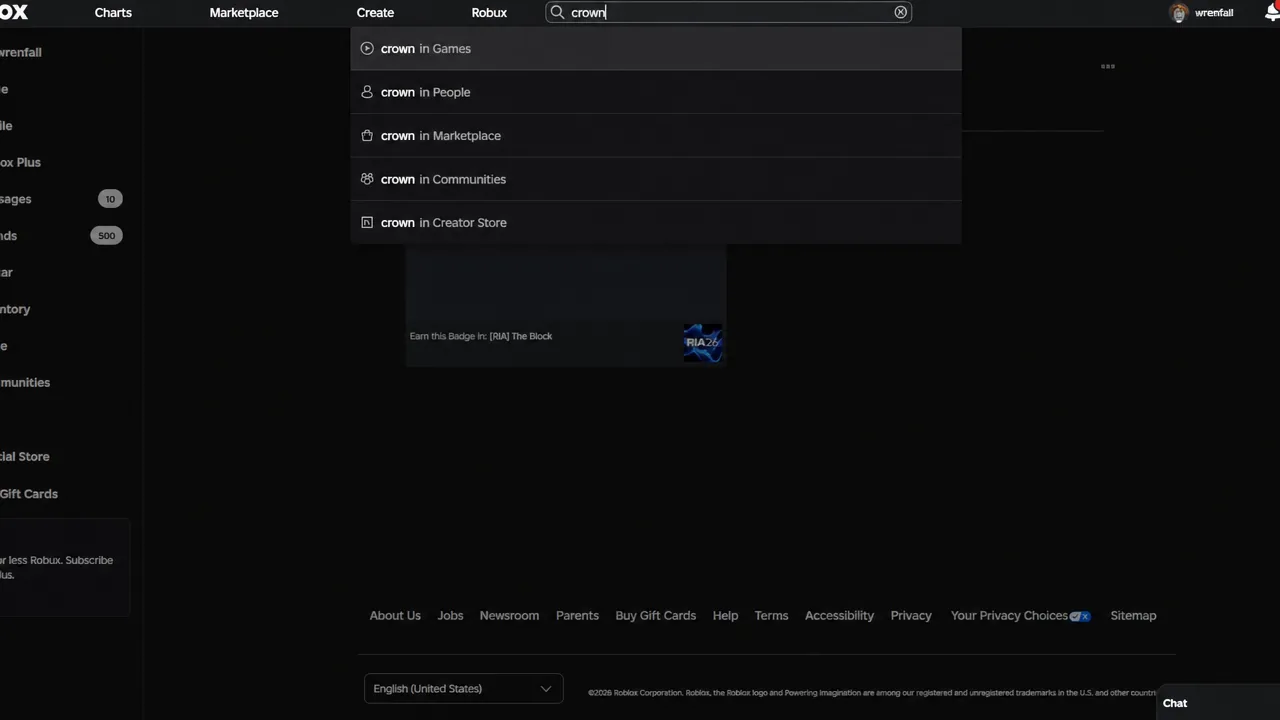Open the notifications bell icon
The height and width of the screenshot is (720, 1280).
click(x=1272, y=13)
